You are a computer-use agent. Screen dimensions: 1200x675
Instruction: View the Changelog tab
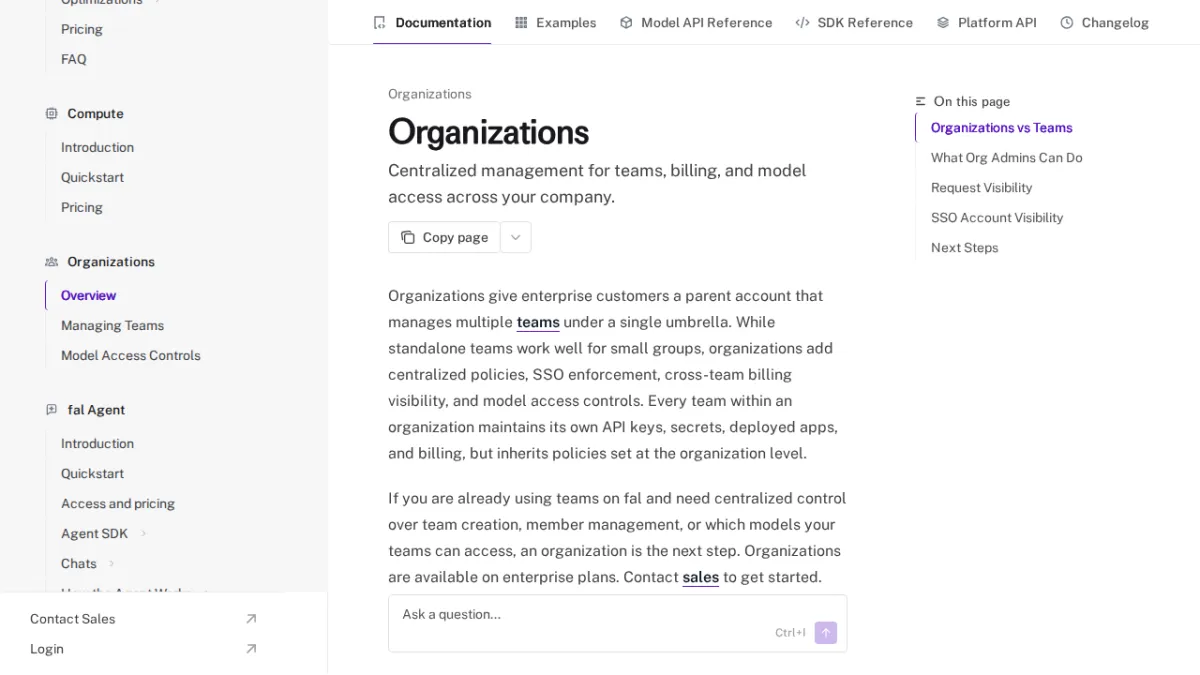point(1104,22)
